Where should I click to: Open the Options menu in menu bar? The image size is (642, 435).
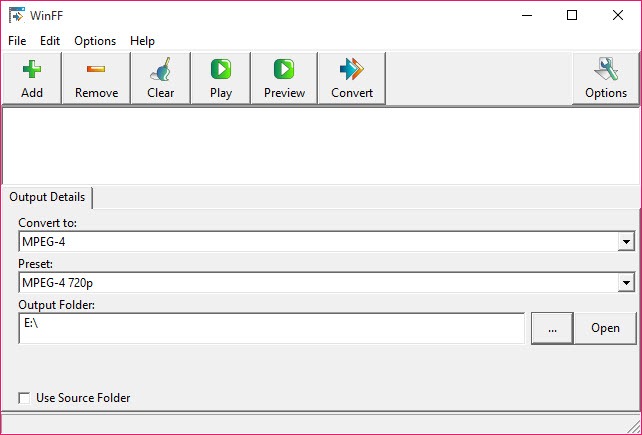(x=95, y=41)
